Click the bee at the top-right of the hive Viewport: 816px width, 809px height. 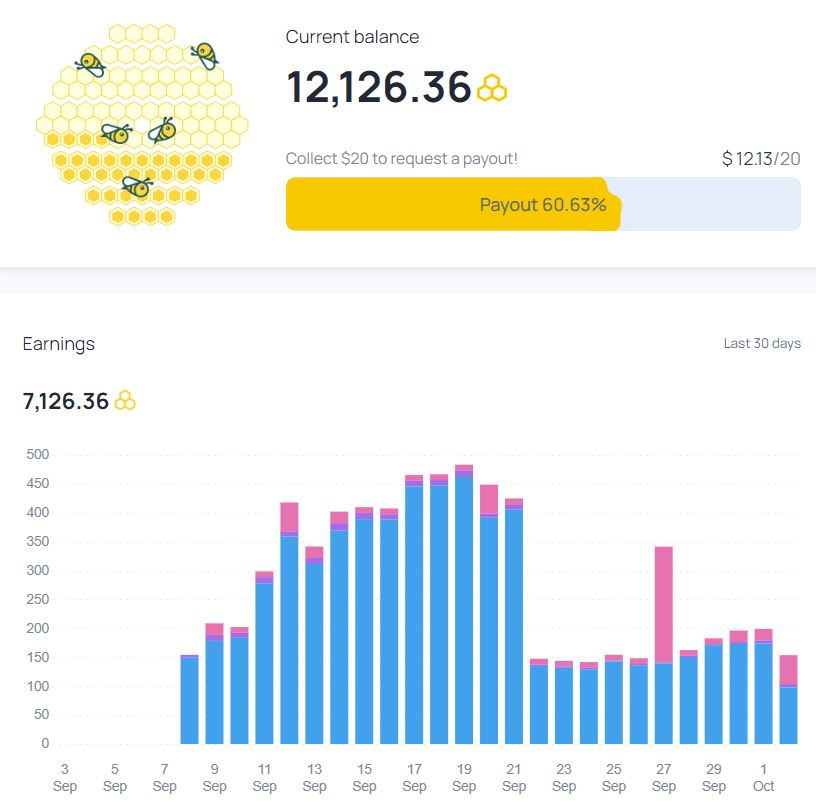pyautogui.click(x=205, y=55)
